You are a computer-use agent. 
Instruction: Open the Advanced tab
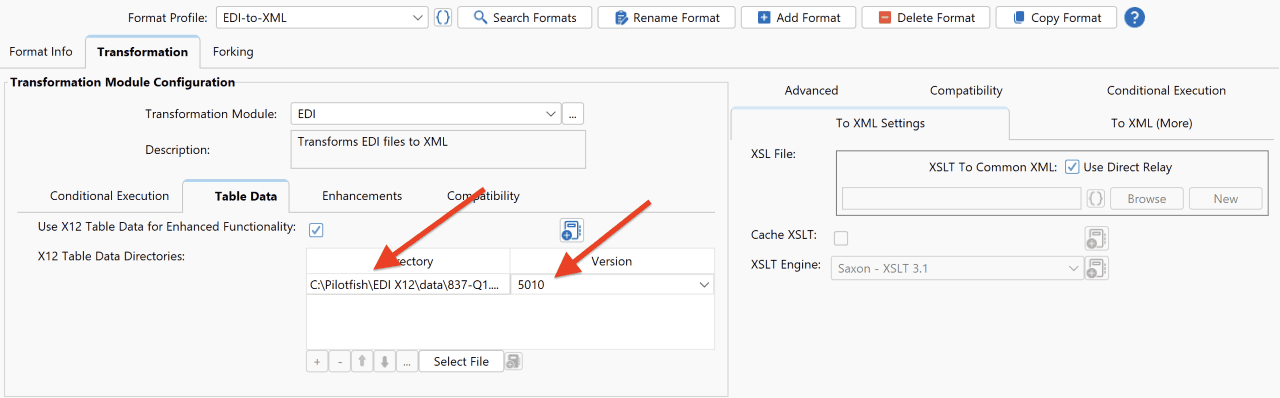point(811,90)
